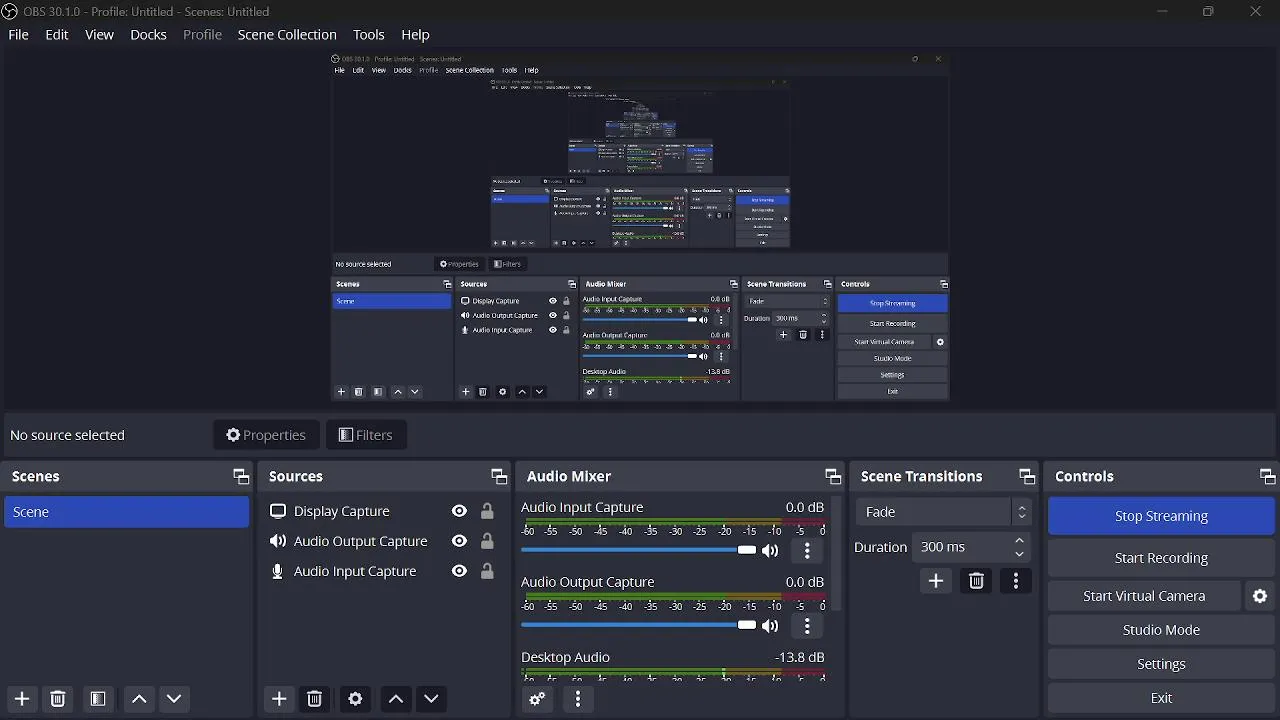Toggle lock on Audio Input Capture source
The height and width of the screenshot is (720, 1280).
coord(487,571)
